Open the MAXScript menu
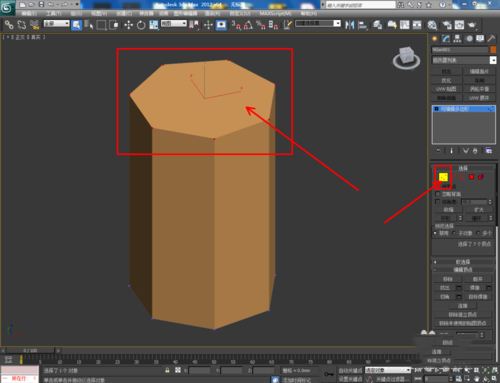500x383 pixels. coord(275,13)
